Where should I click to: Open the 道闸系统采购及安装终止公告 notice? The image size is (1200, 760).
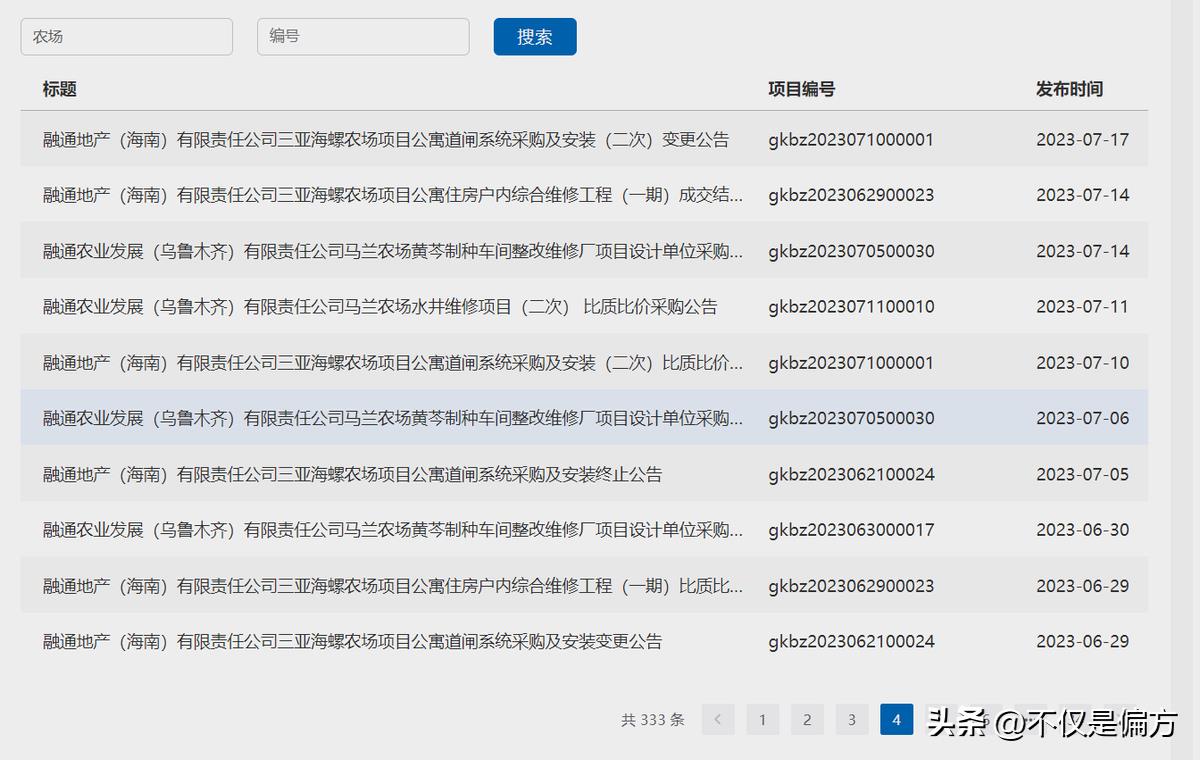[x=352, y=474]
